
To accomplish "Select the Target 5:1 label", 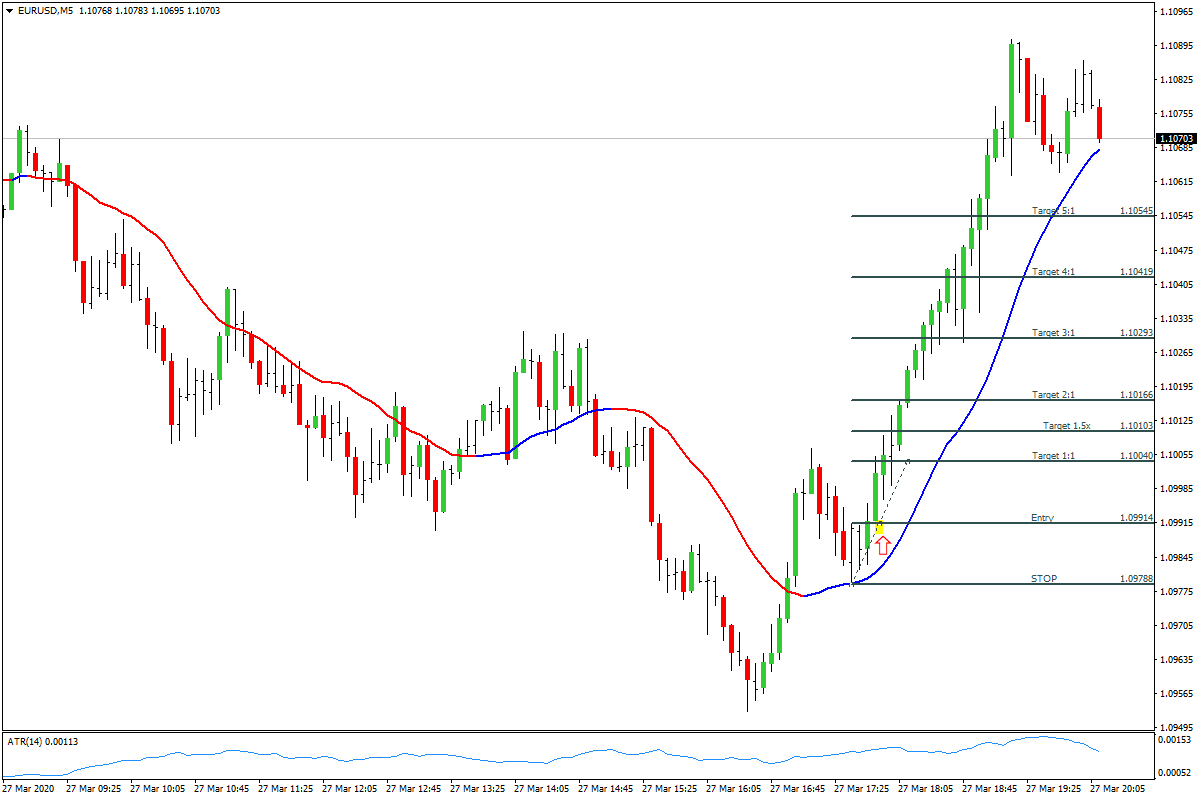I will click(x=1053, y=211).
